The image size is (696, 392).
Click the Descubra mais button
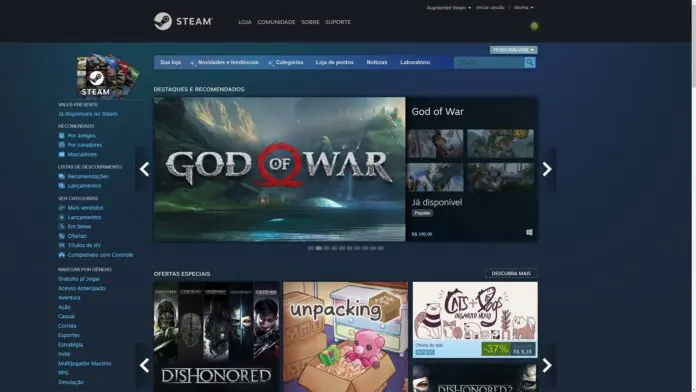tap(511, 273)
